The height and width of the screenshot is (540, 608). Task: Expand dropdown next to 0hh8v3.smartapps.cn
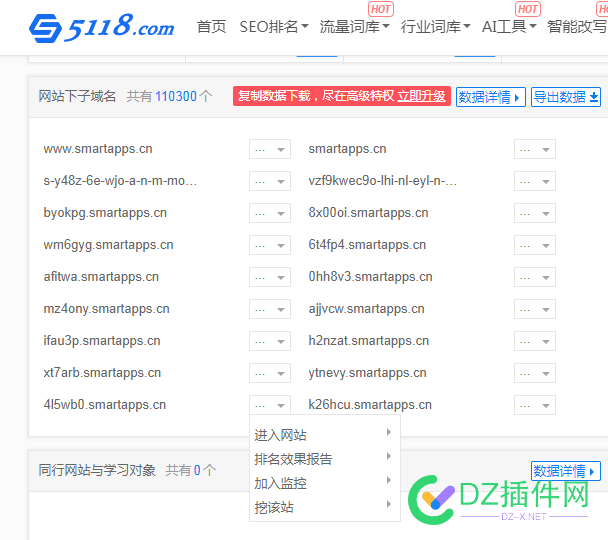[535, 277]
